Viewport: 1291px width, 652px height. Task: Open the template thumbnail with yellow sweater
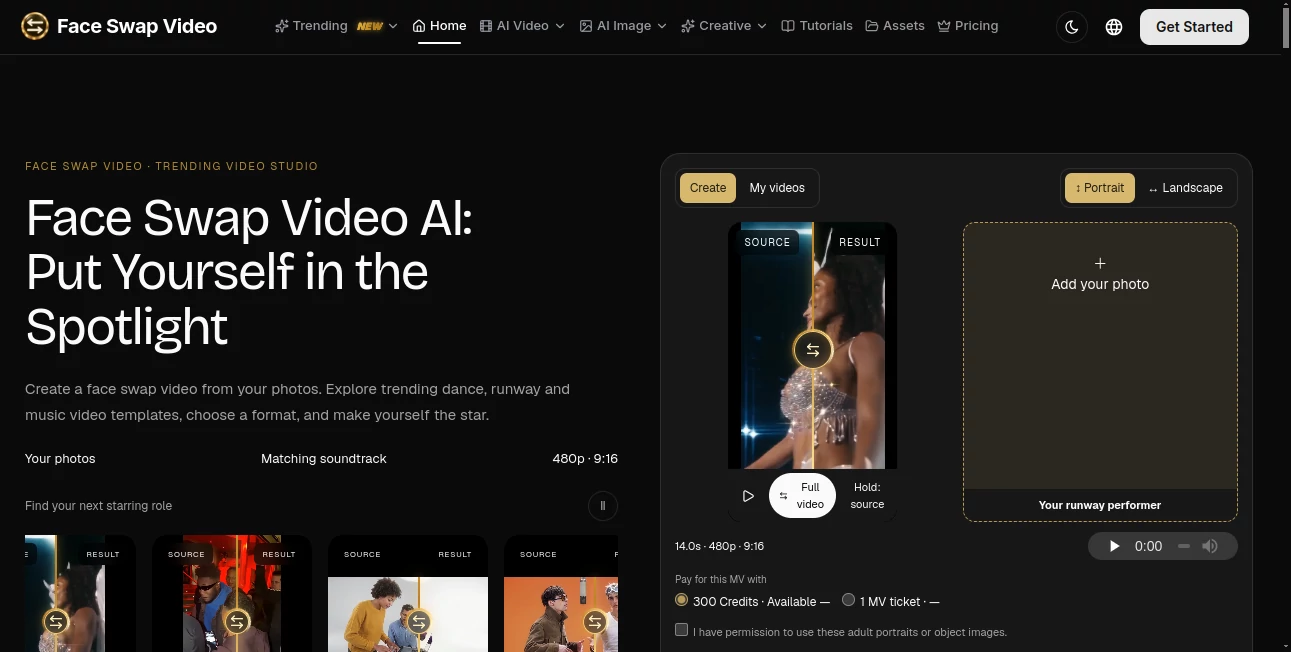[x=408, y=593]
